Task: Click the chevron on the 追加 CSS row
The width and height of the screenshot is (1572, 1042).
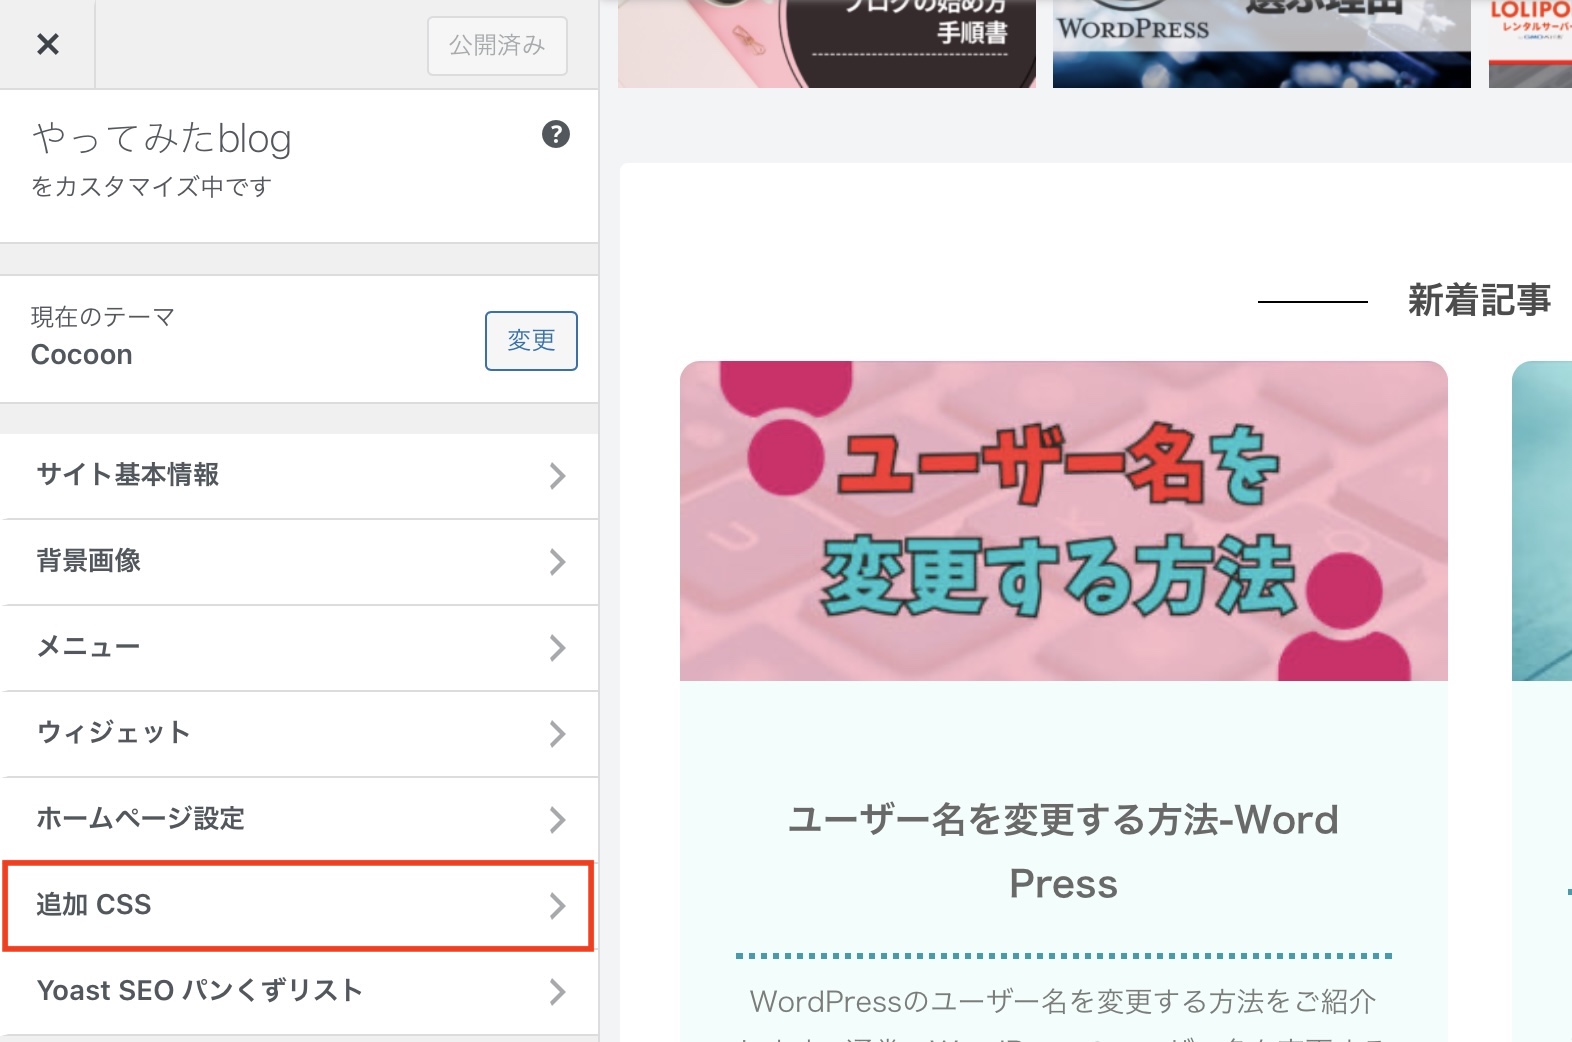Action: click(557, 906)
